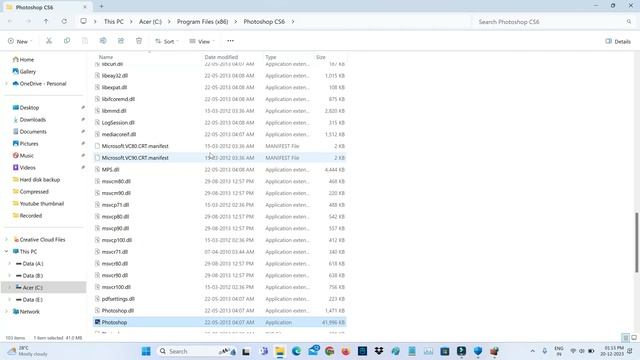Open Youtube thumbnail folder in sidebar
This screenshot has width=640, height=360.
click(38, 204)
